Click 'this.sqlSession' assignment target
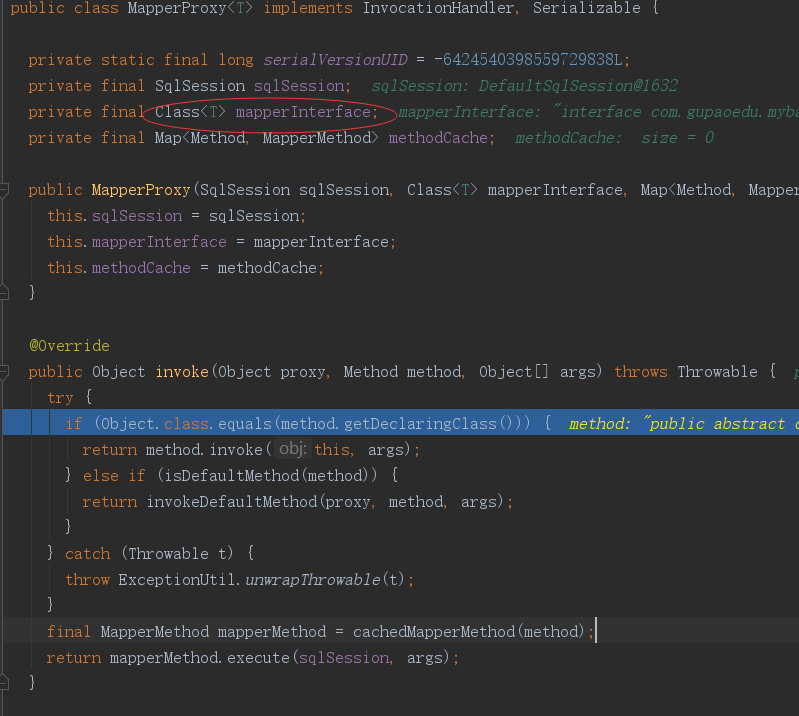Image resolution: width=799 pixels, height=716 pixels. point(115,216)
